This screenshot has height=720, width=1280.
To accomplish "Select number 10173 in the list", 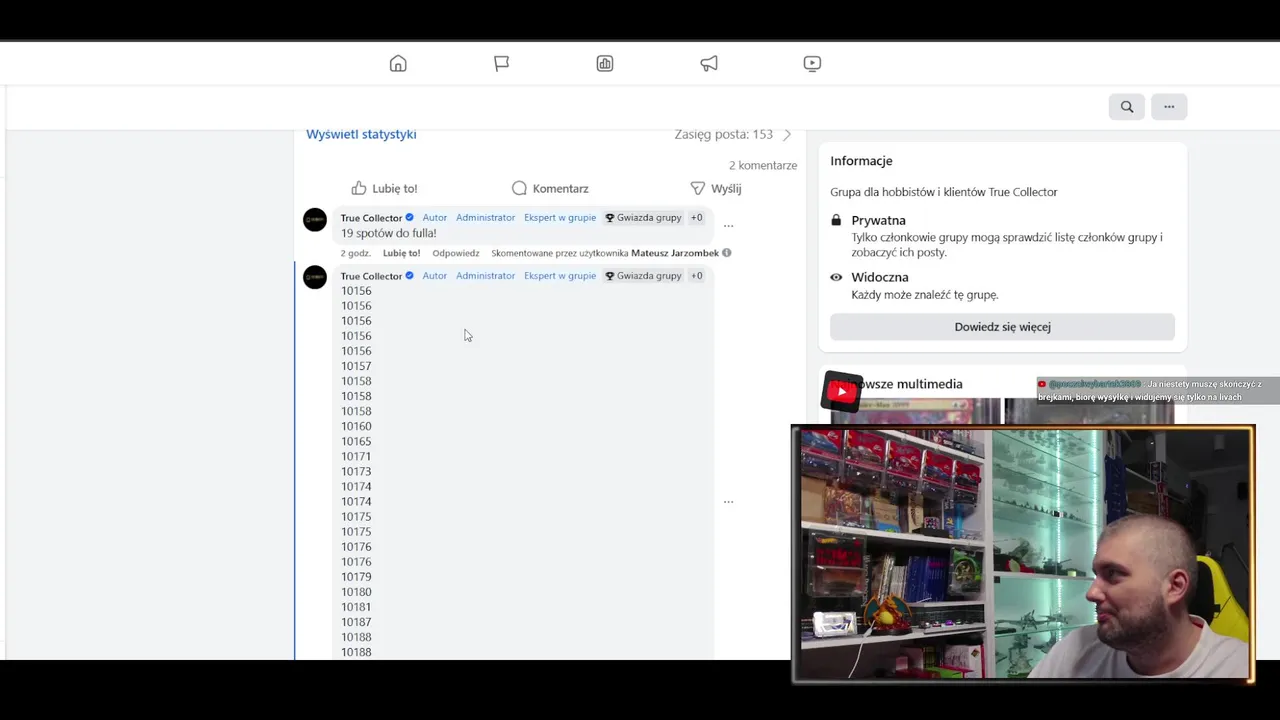I will (x=356, y=471).
